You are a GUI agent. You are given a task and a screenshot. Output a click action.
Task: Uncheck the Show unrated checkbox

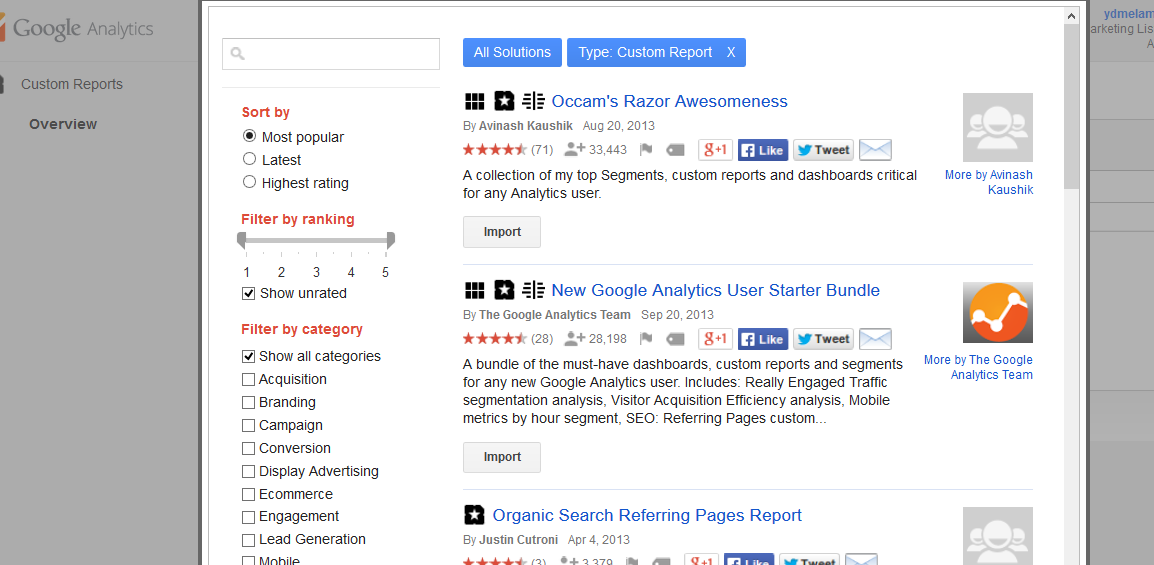(249, 293)
